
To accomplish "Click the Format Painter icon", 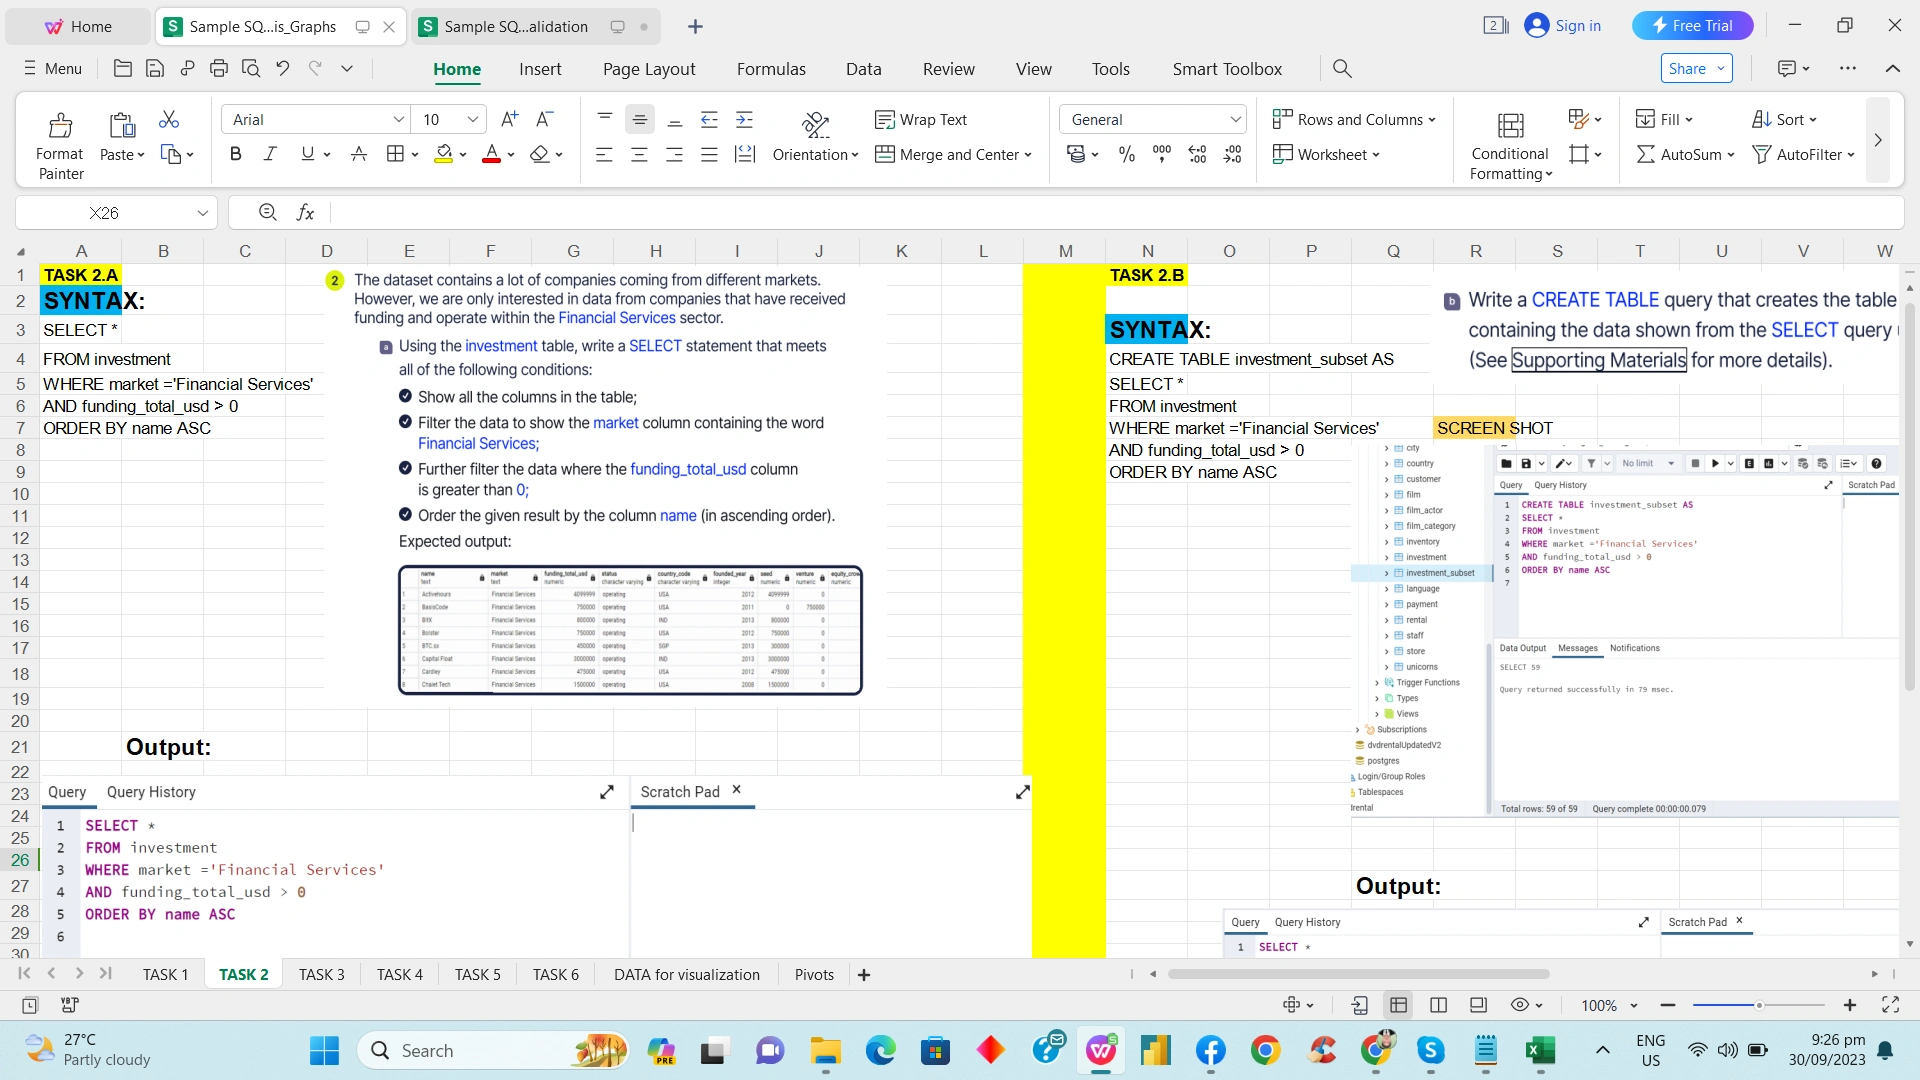I will tap(60, 126).
